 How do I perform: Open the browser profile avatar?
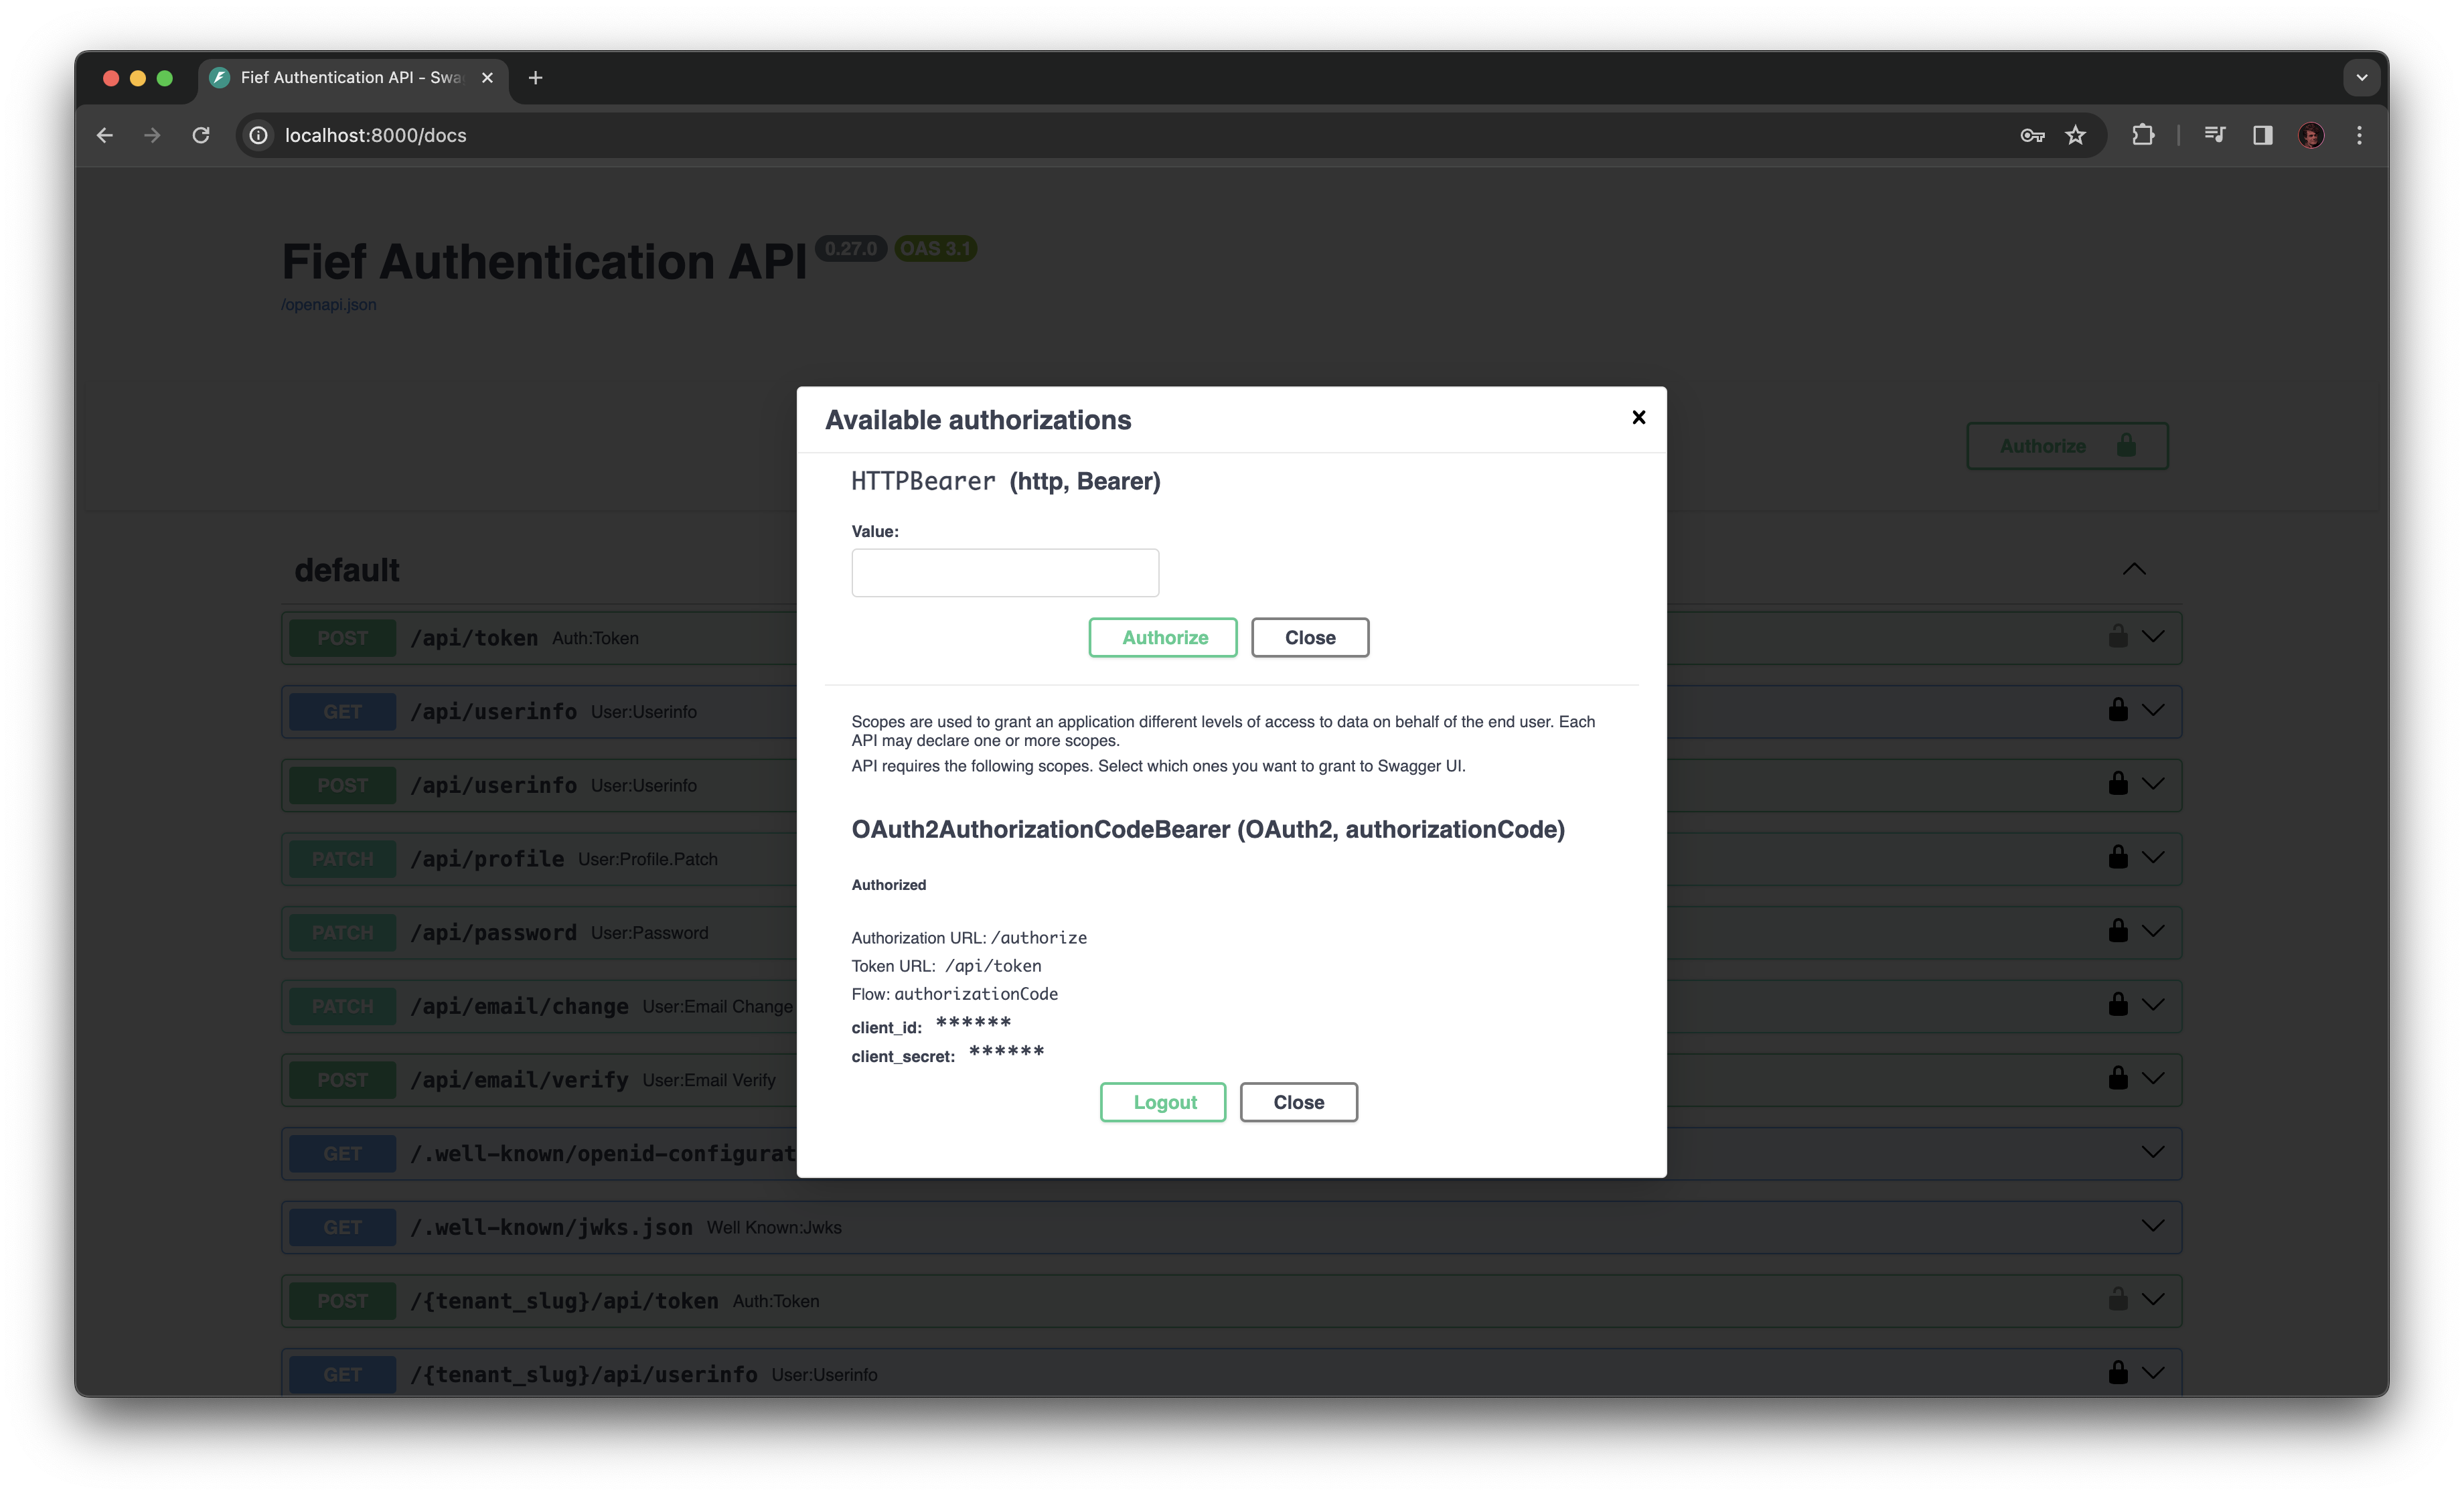[2311, 135]
